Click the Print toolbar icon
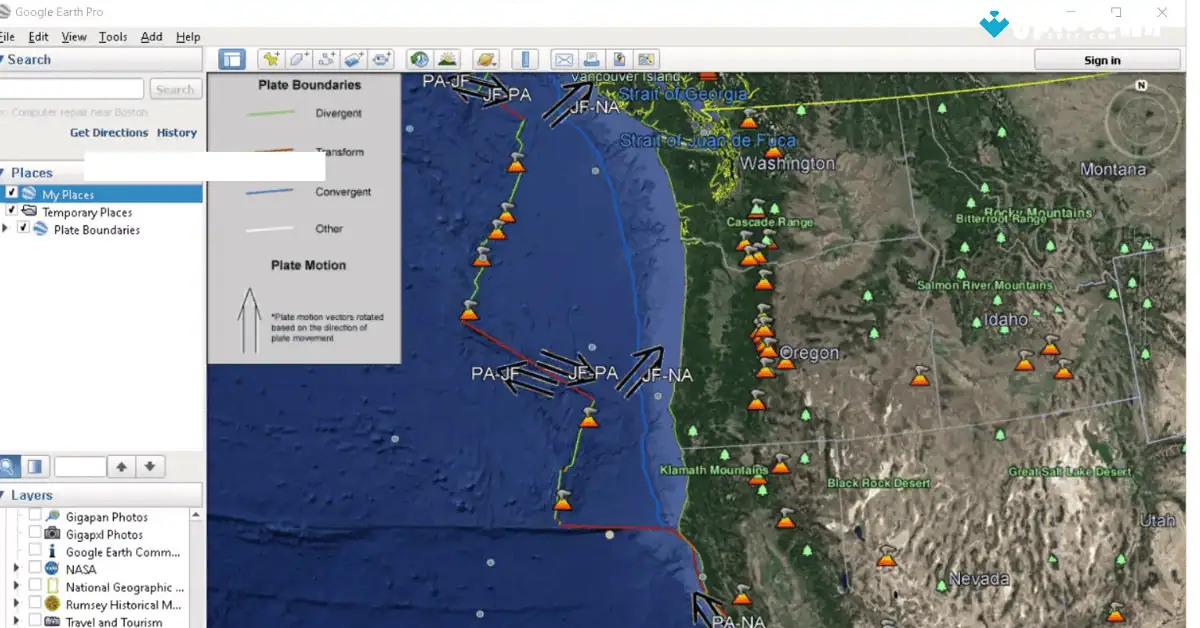This screenshot has height=628, width=1200. [592, 59]
